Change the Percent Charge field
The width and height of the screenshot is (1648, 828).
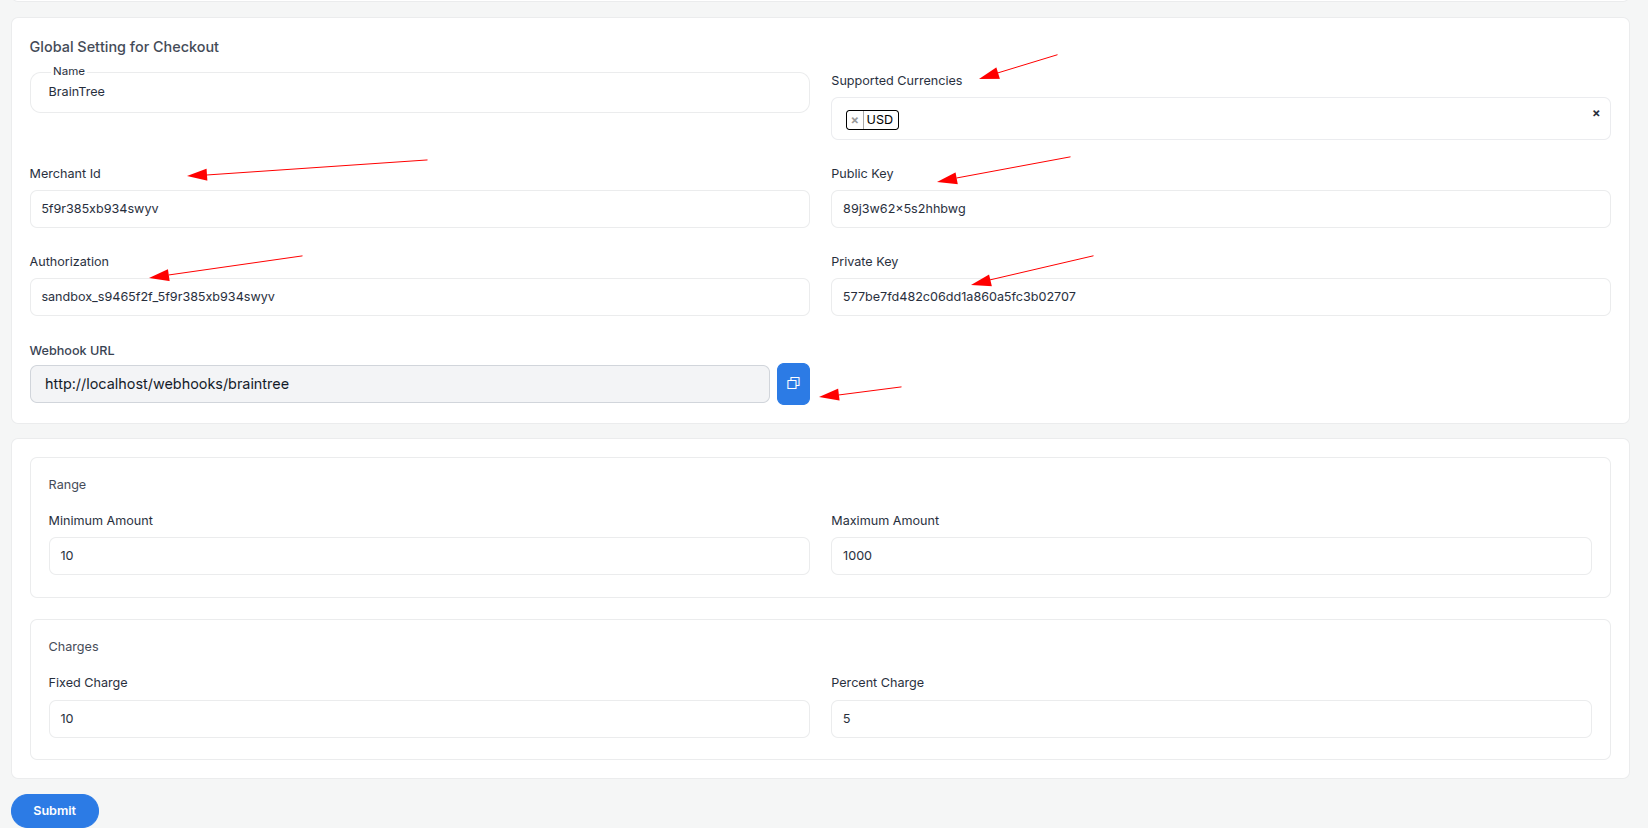(1211, 719)
